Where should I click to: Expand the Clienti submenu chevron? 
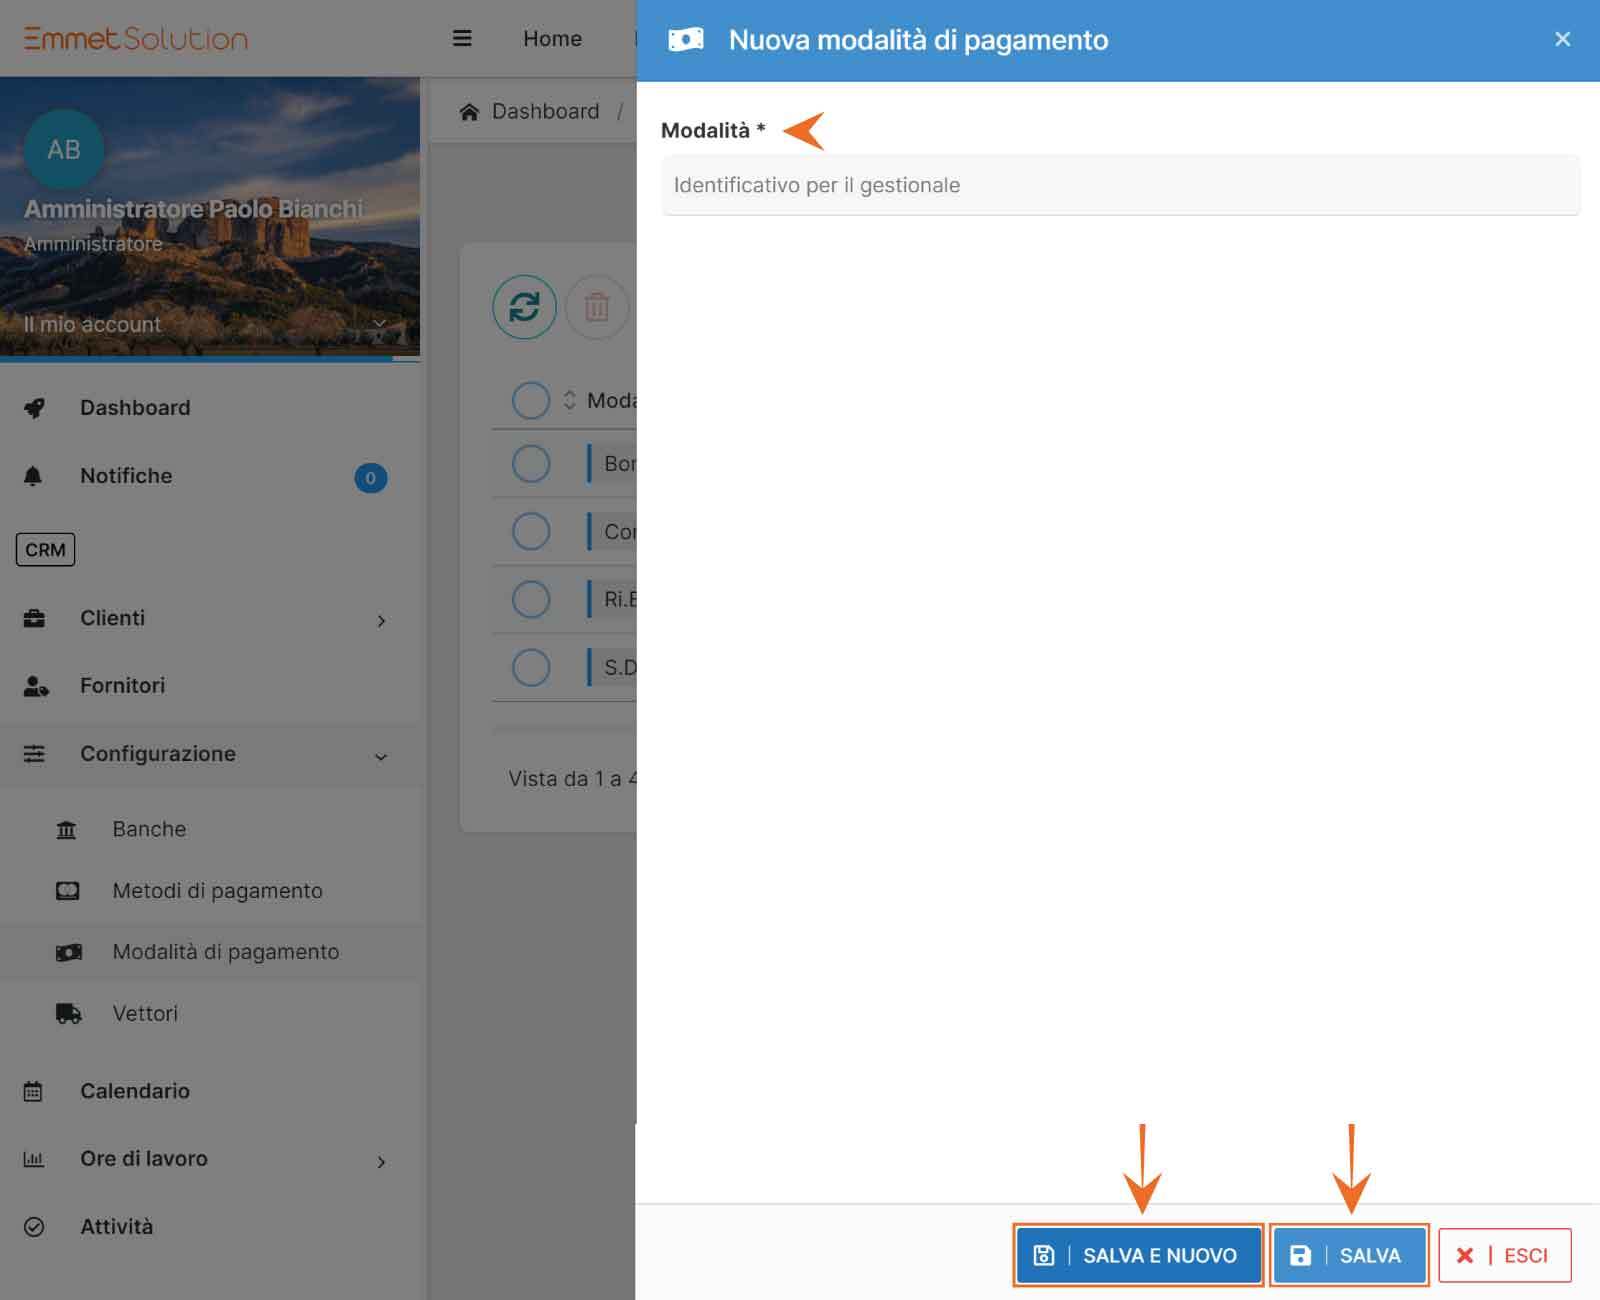pos(381,621)
